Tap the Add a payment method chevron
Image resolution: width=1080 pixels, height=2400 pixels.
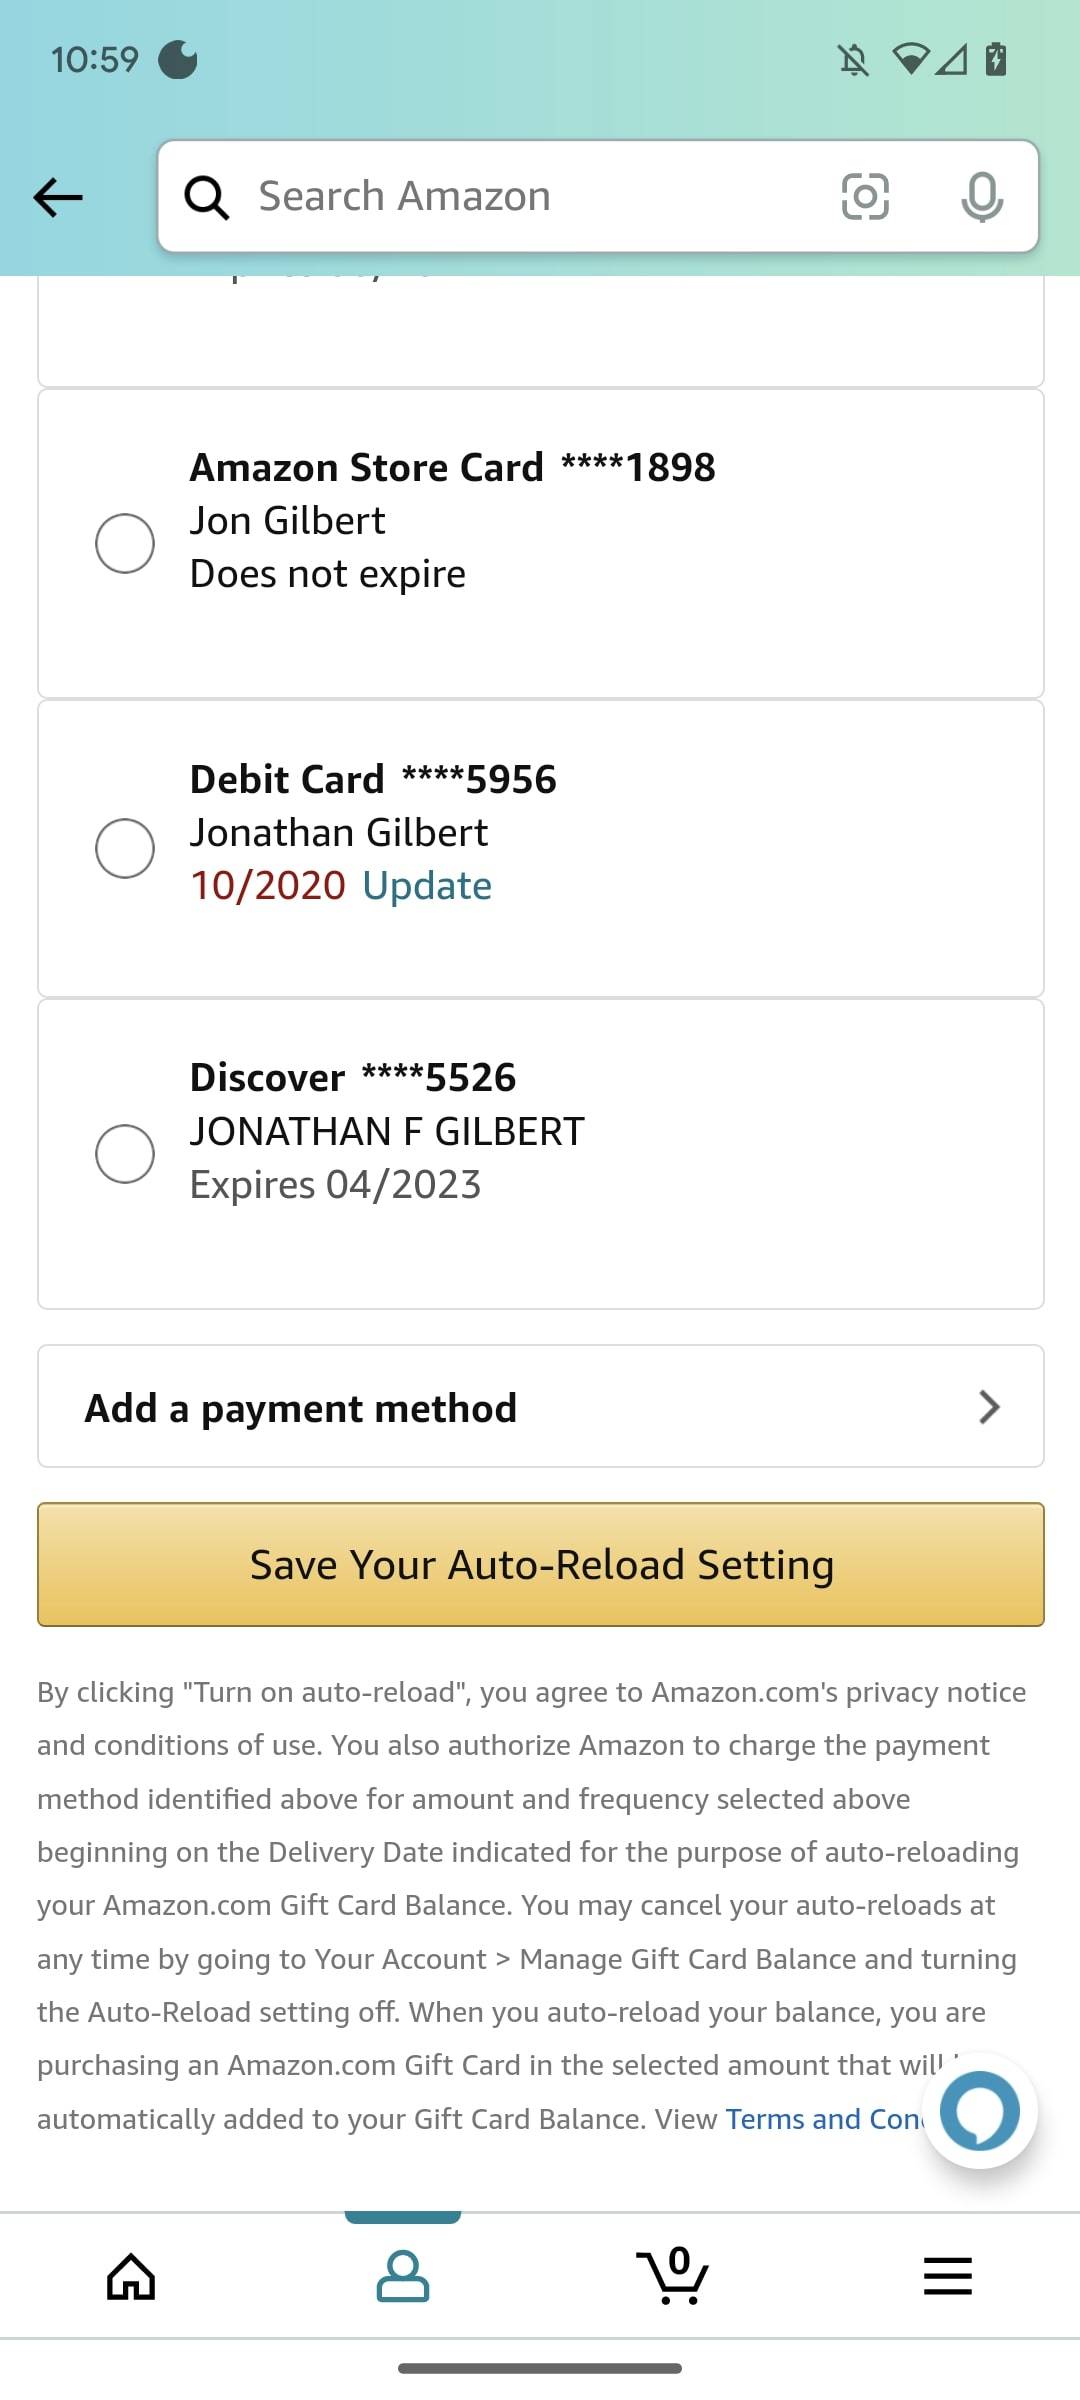coord(989,1407)
